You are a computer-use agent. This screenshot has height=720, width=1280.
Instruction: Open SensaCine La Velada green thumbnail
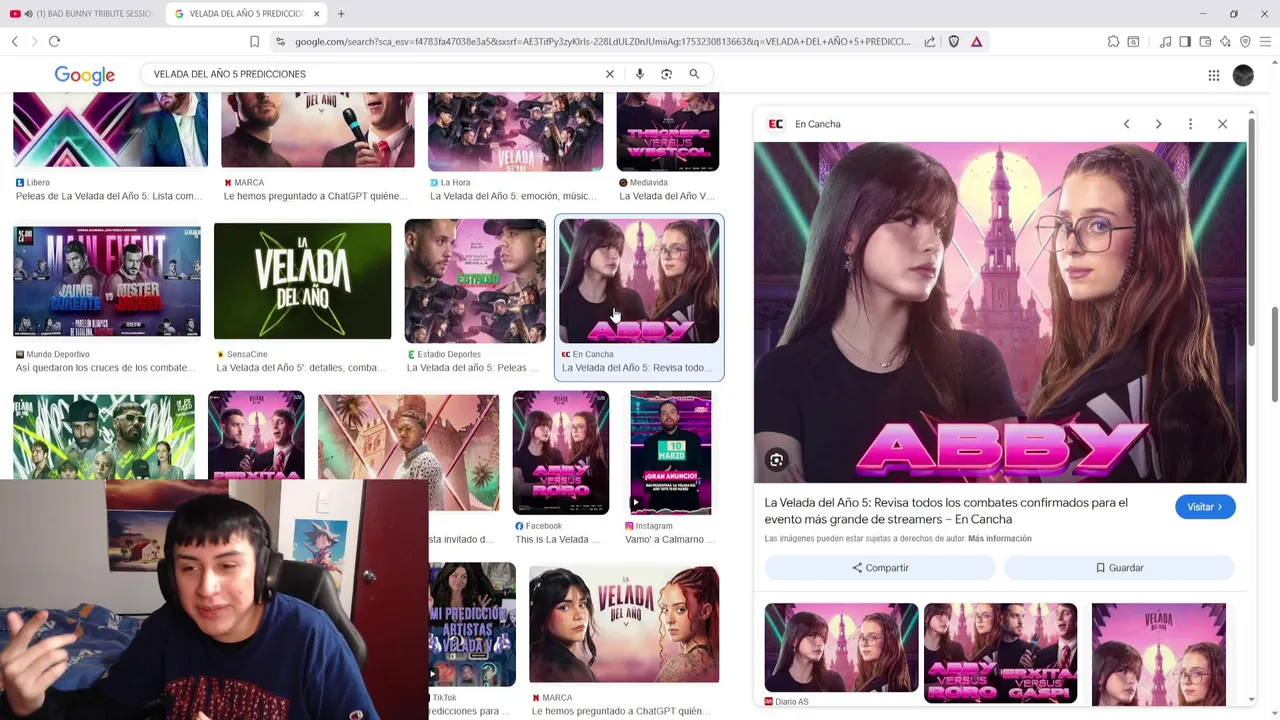(x=303, y=281)
